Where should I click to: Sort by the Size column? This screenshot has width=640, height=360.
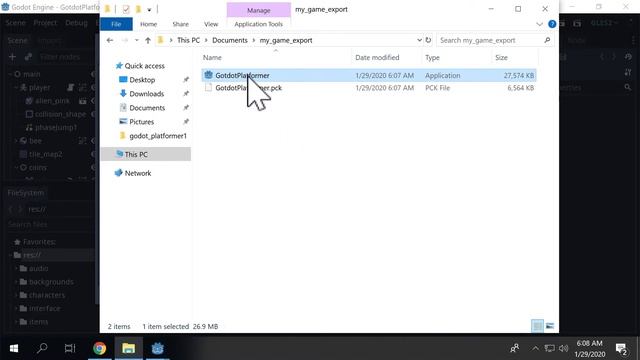coord(501,58)
